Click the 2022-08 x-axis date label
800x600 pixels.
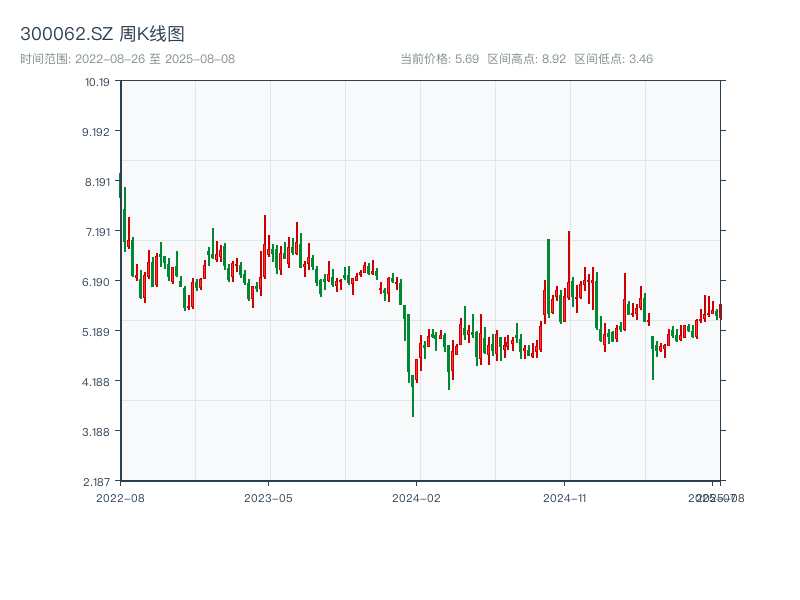(120, 497)
